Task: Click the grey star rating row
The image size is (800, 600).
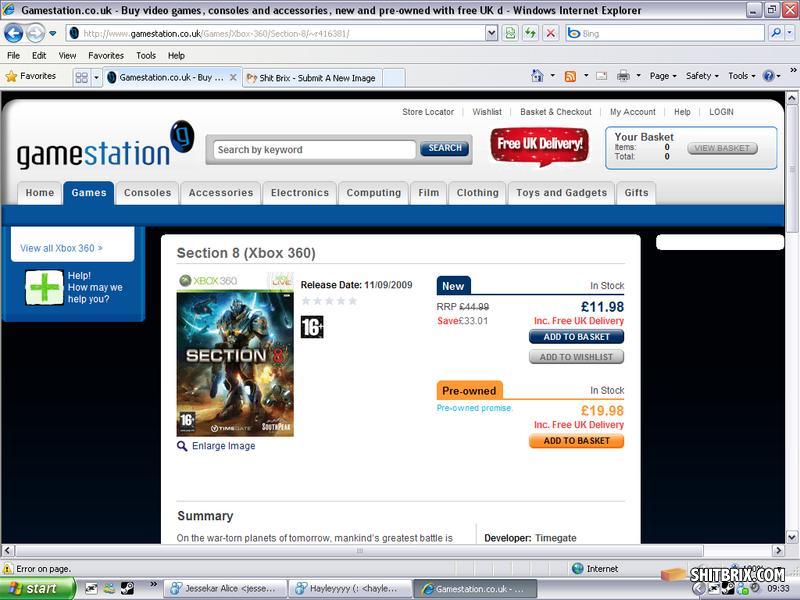Action: point(329,301)
